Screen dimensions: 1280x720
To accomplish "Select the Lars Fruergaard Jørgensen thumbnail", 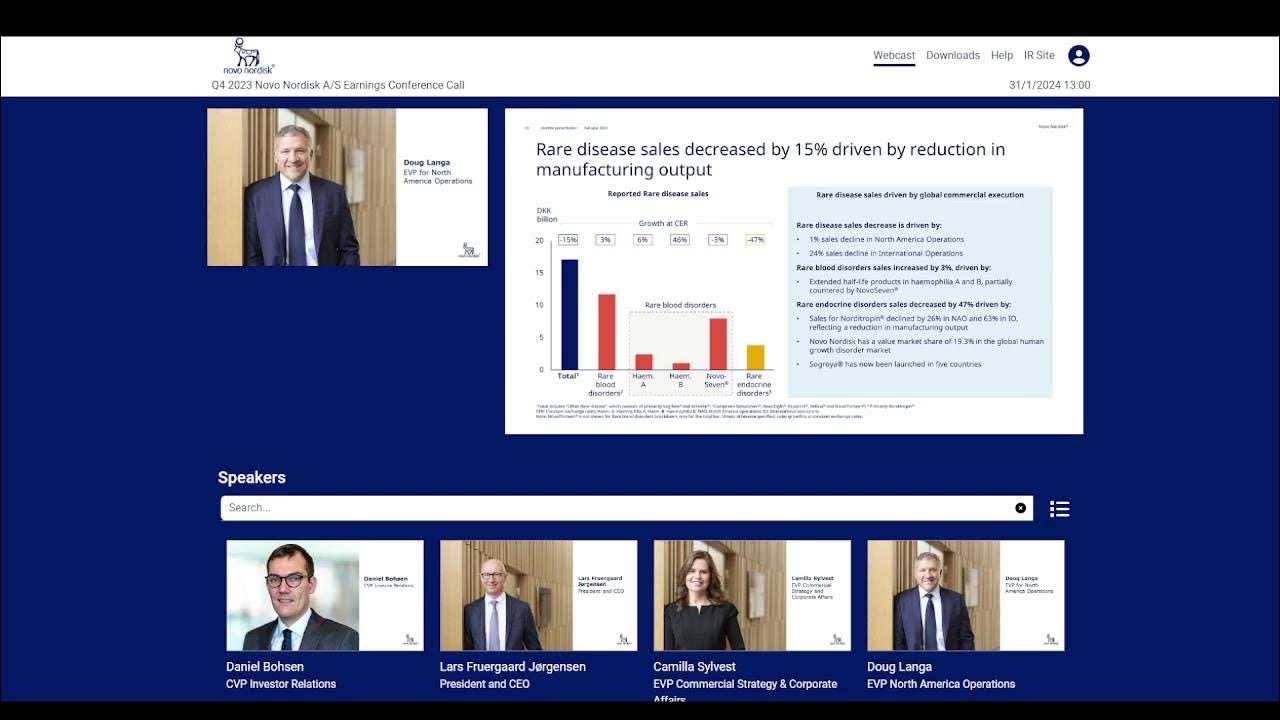I will pos(538,596).
